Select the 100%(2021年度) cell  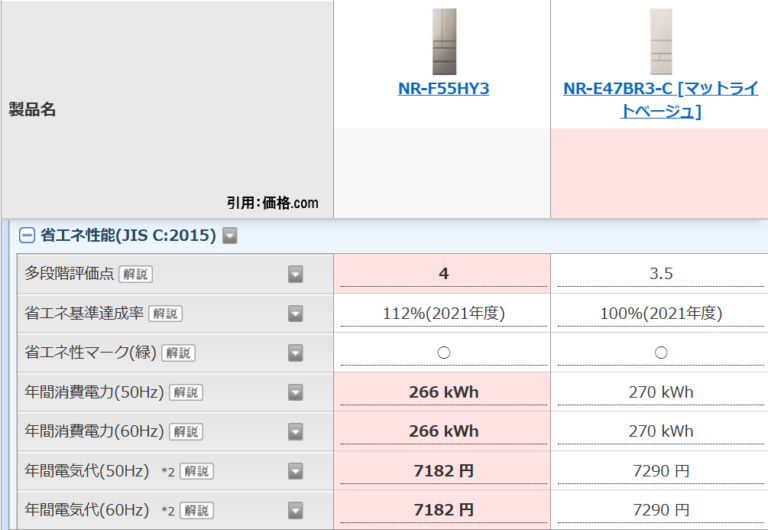point(659,313)
